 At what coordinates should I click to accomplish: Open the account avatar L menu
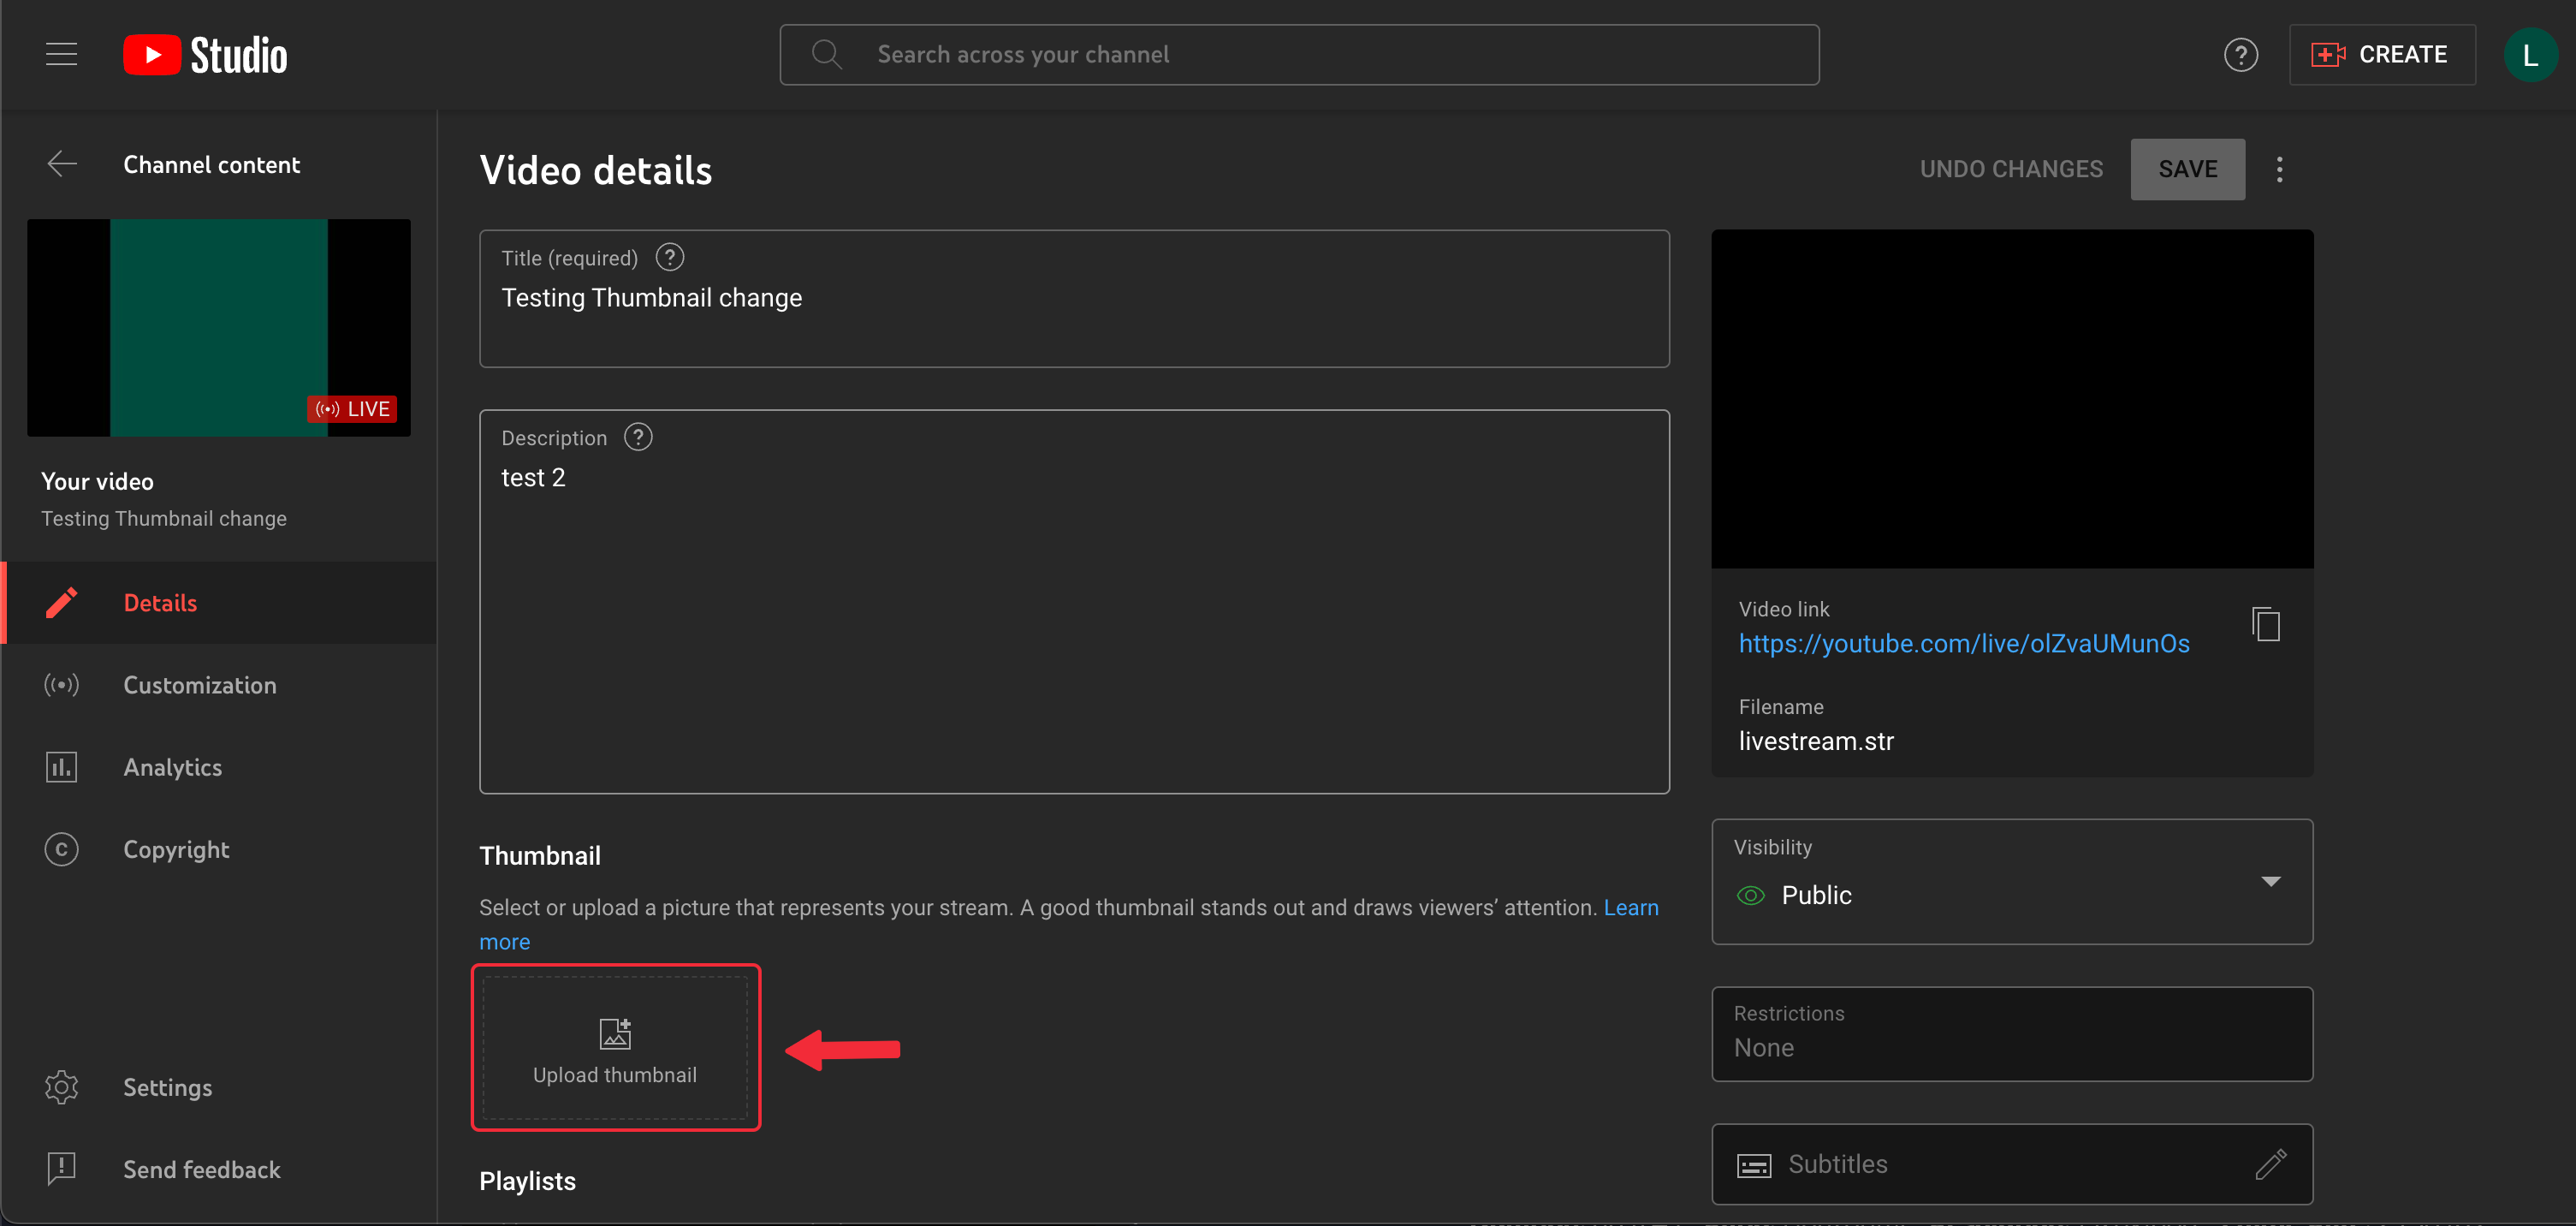tap(2529, 55)
